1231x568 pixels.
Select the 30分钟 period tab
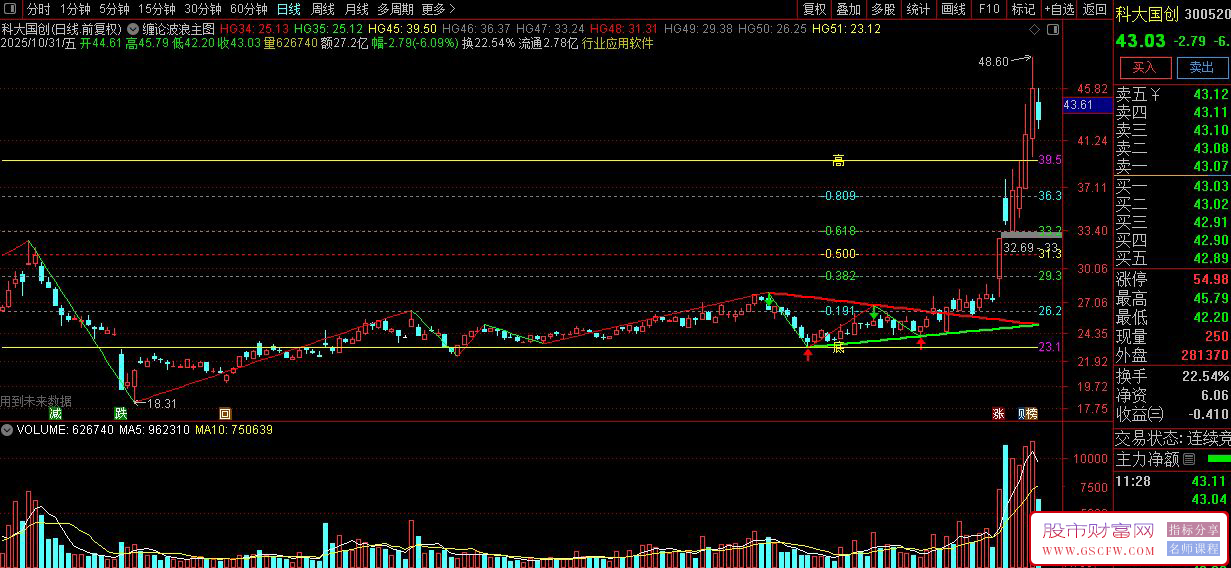(x=202, y=9)
